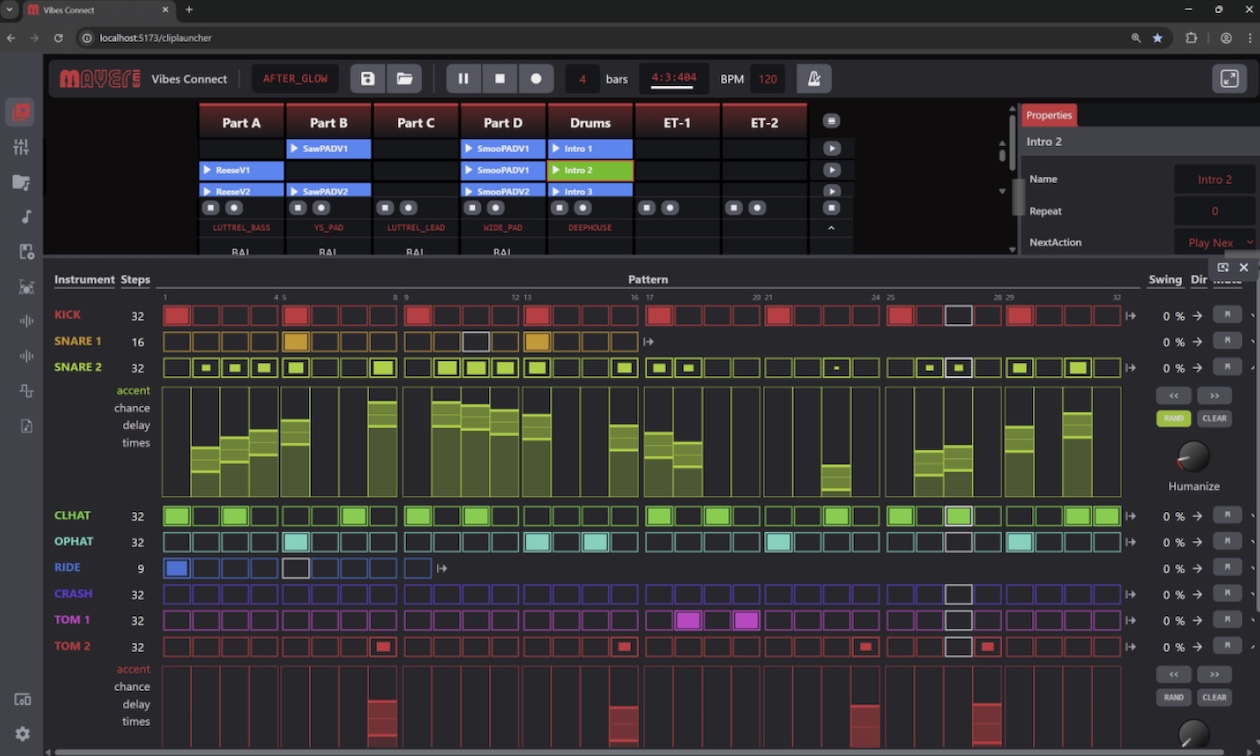Select the Properties tab
The height and width of the screenshot is (756, 1260).
click(x=1049, y=115)
